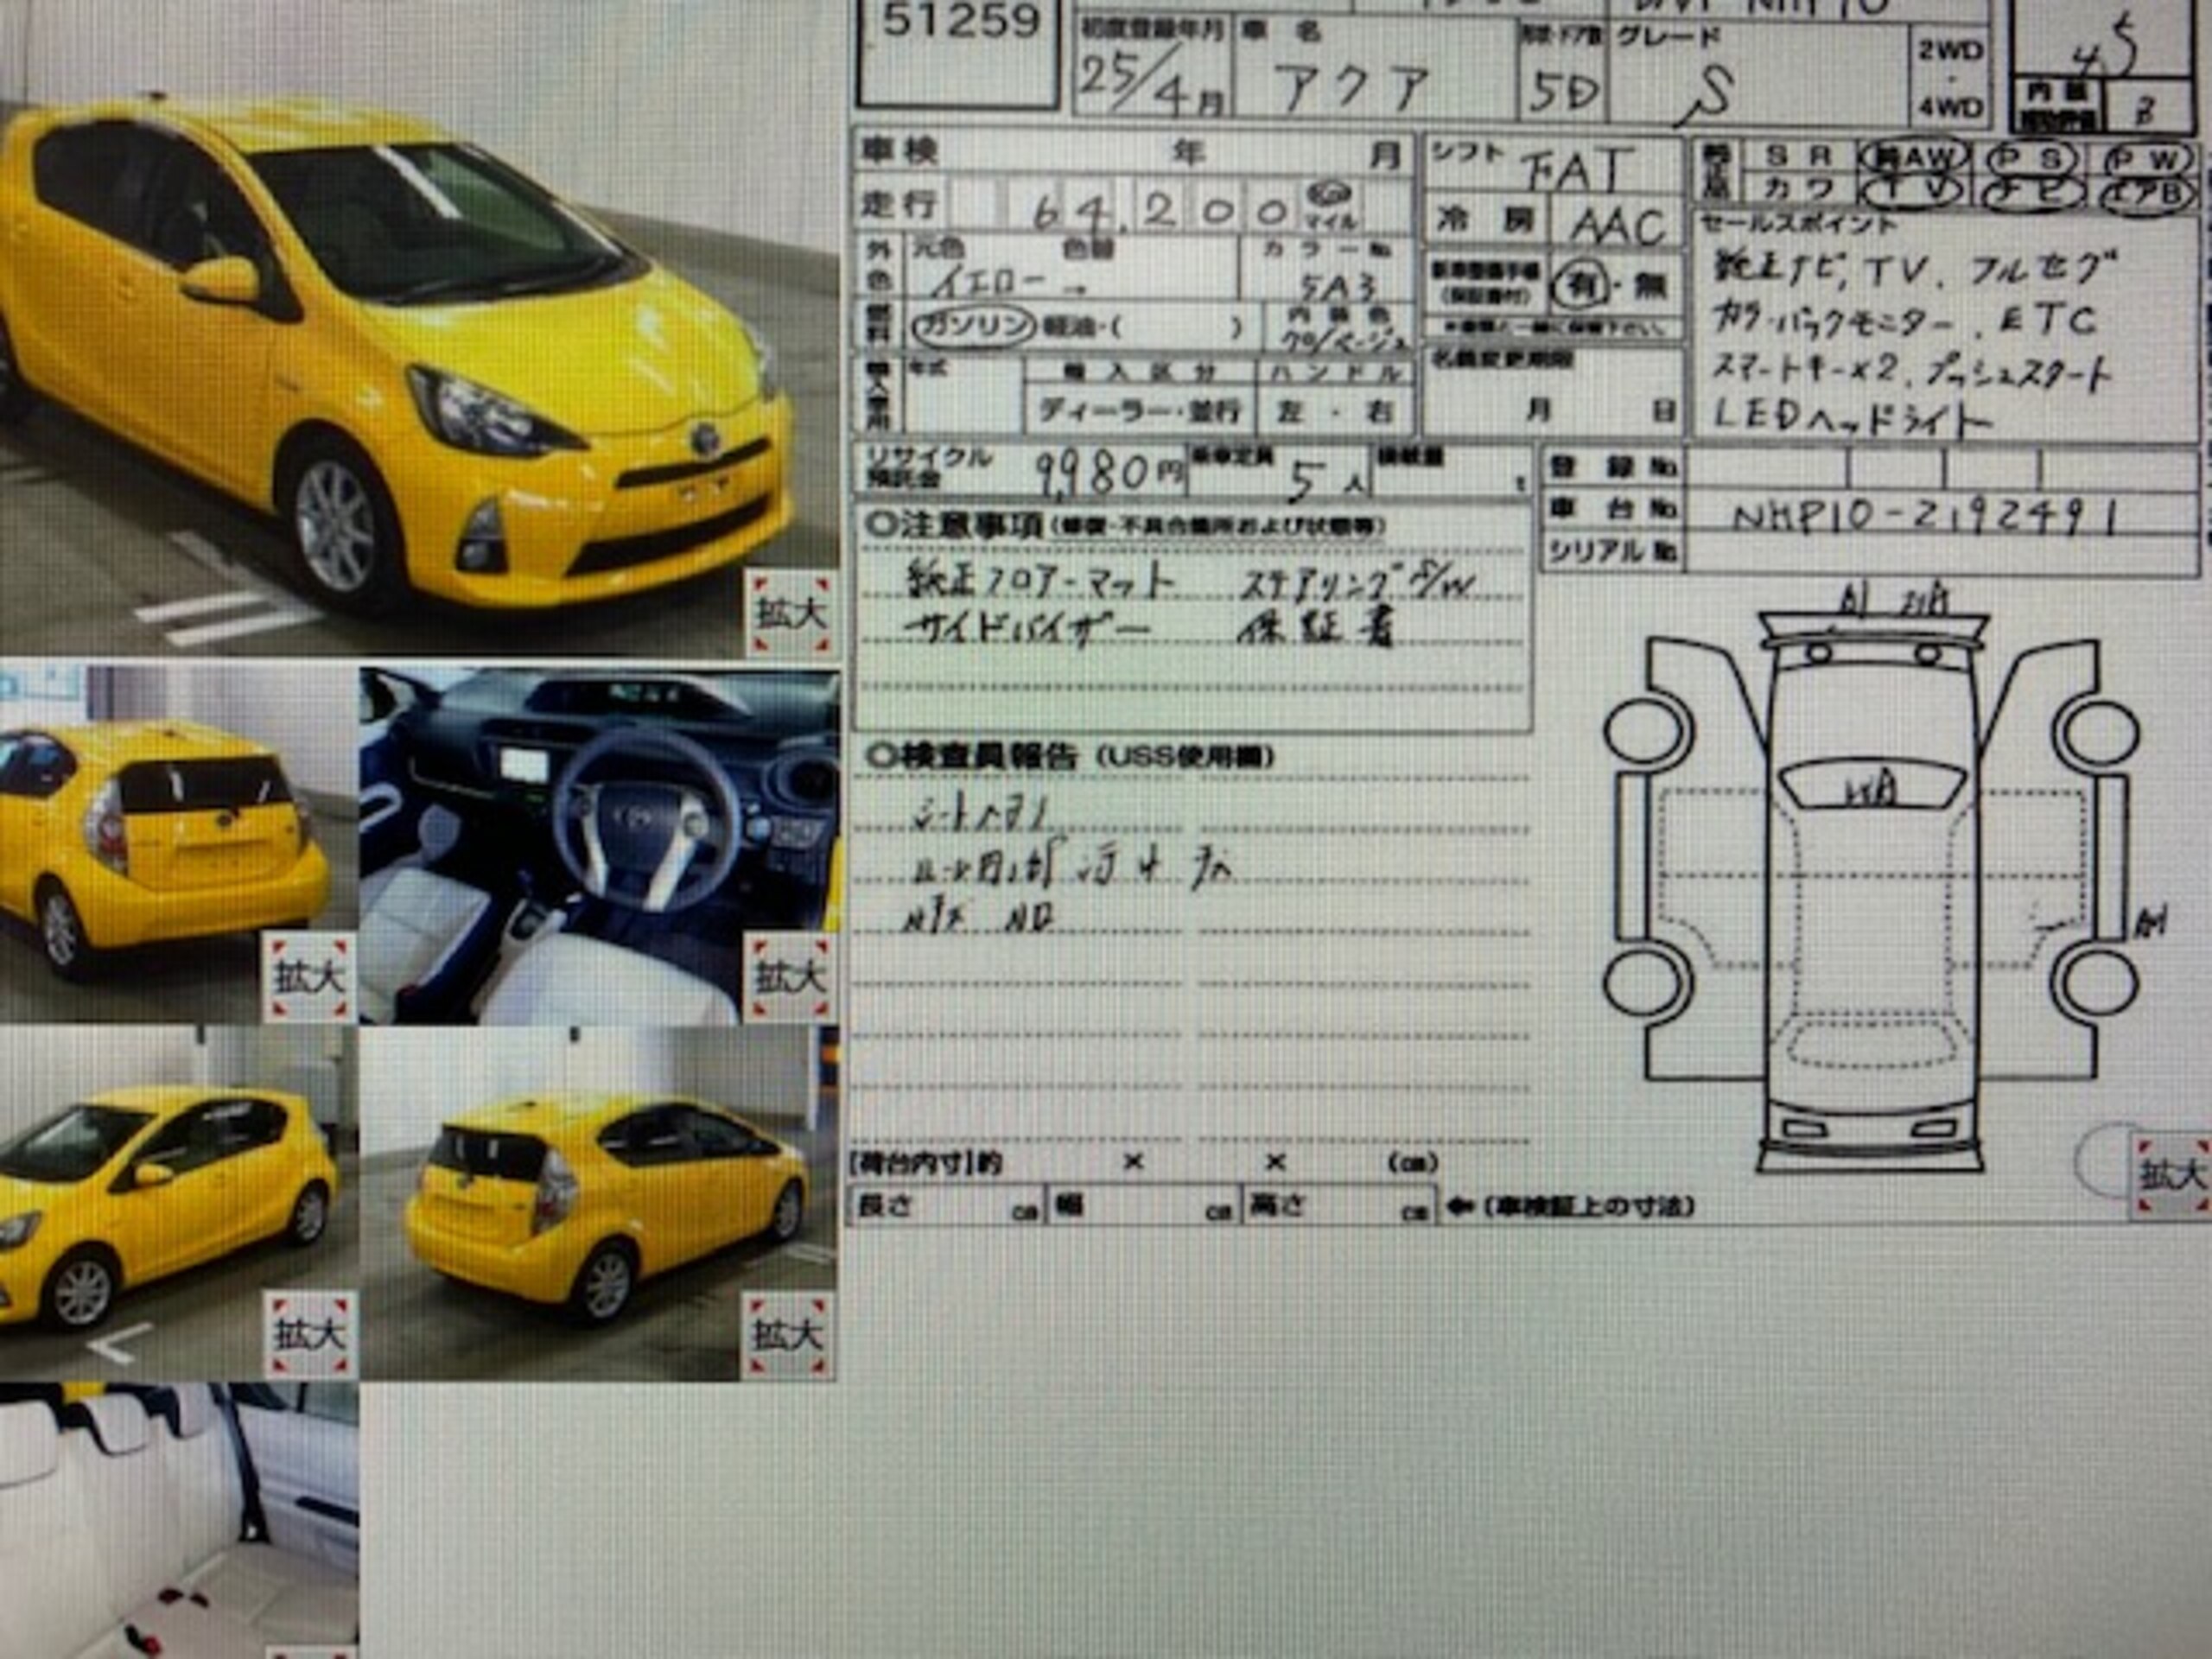Enlarge the auction sheet image
2212x1659 pixels.
pyautogui.click(x=2172, y=1174)
